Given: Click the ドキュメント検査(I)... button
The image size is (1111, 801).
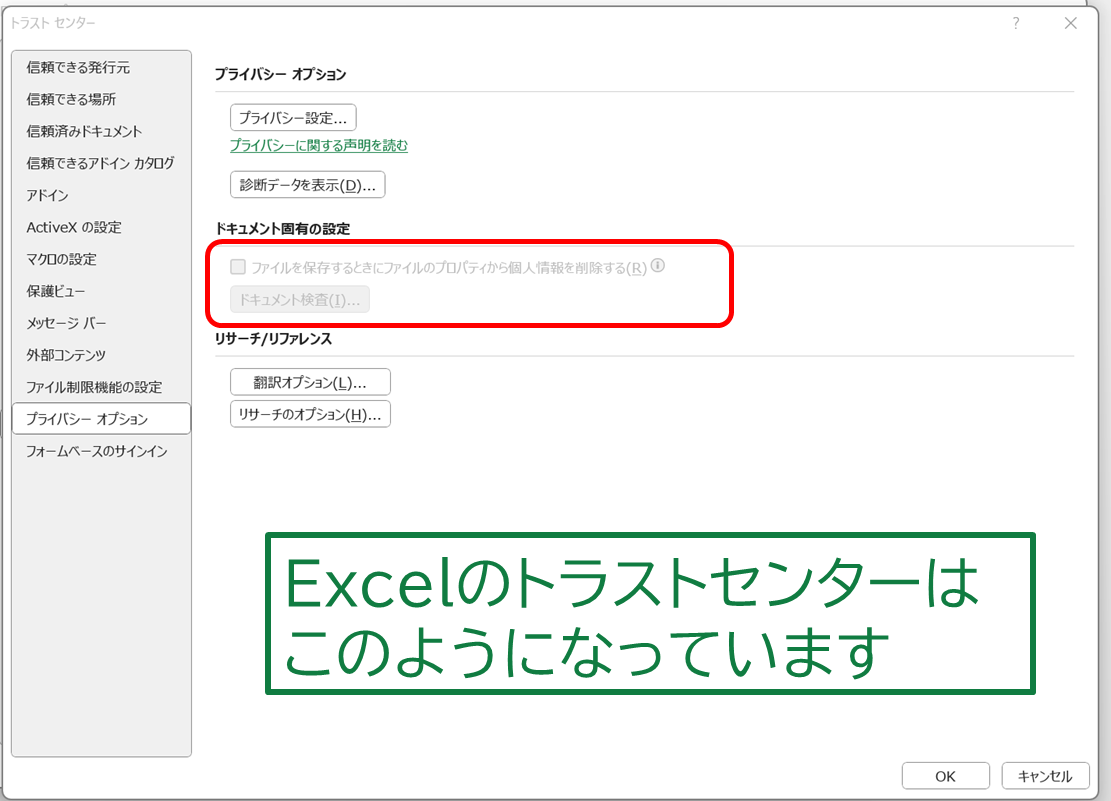Looking at the screenshot, I should [300, 299].
